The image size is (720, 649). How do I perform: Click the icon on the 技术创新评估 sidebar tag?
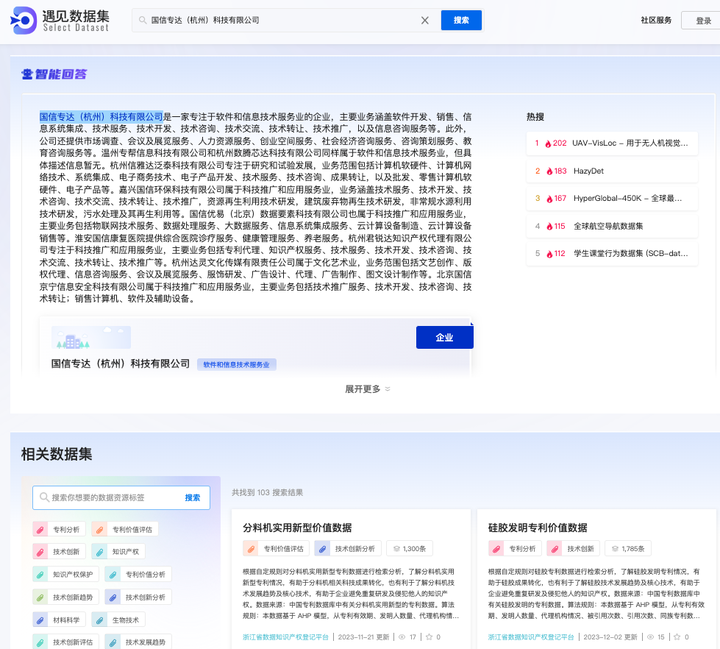[x=40, y=642]
